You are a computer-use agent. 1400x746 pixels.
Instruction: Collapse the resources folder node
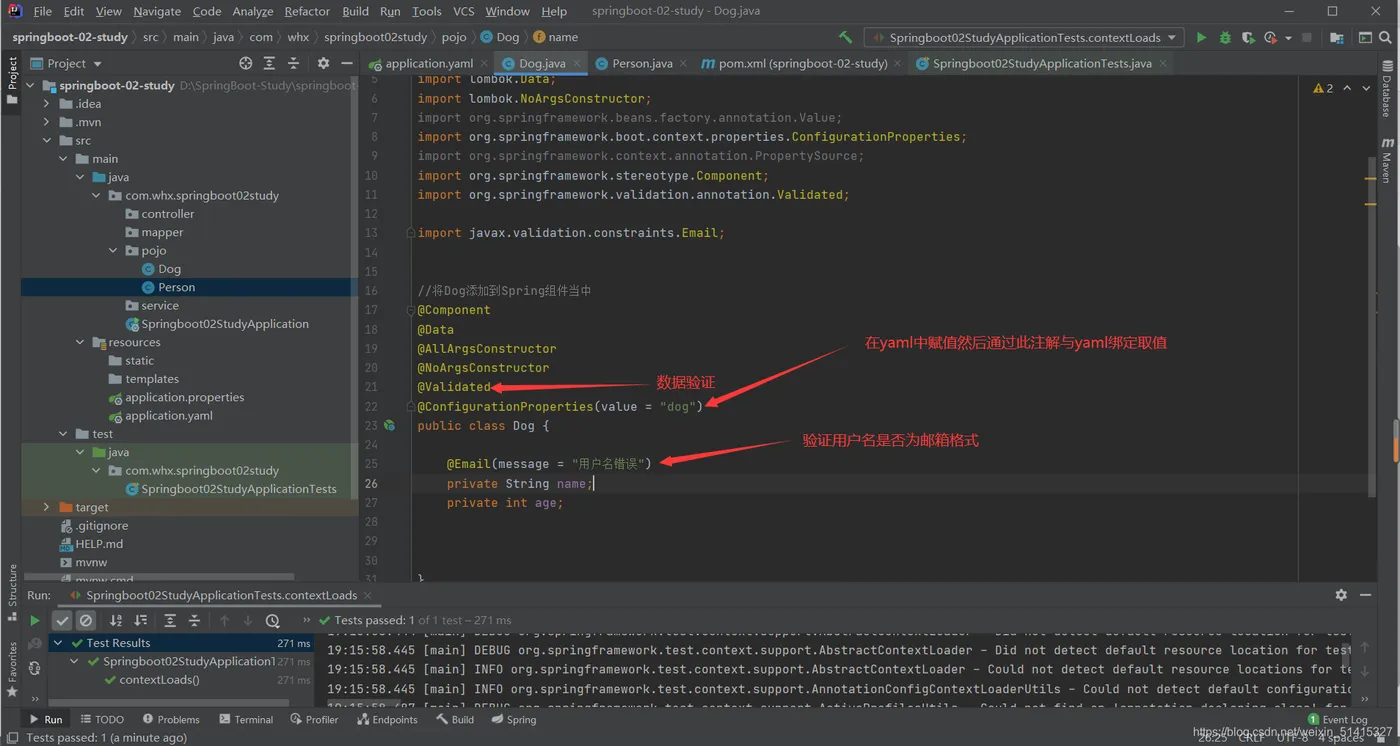coord(80,342)
